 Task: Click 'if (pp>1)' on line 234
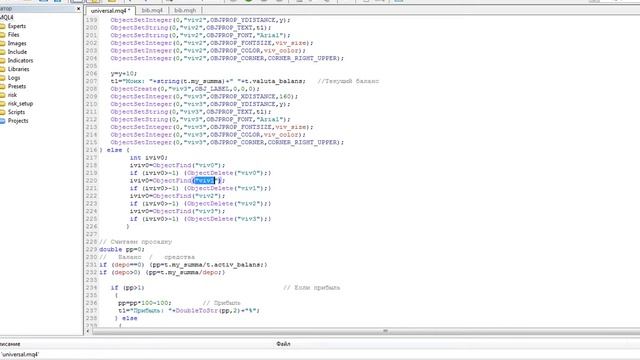tap(127, 288)
